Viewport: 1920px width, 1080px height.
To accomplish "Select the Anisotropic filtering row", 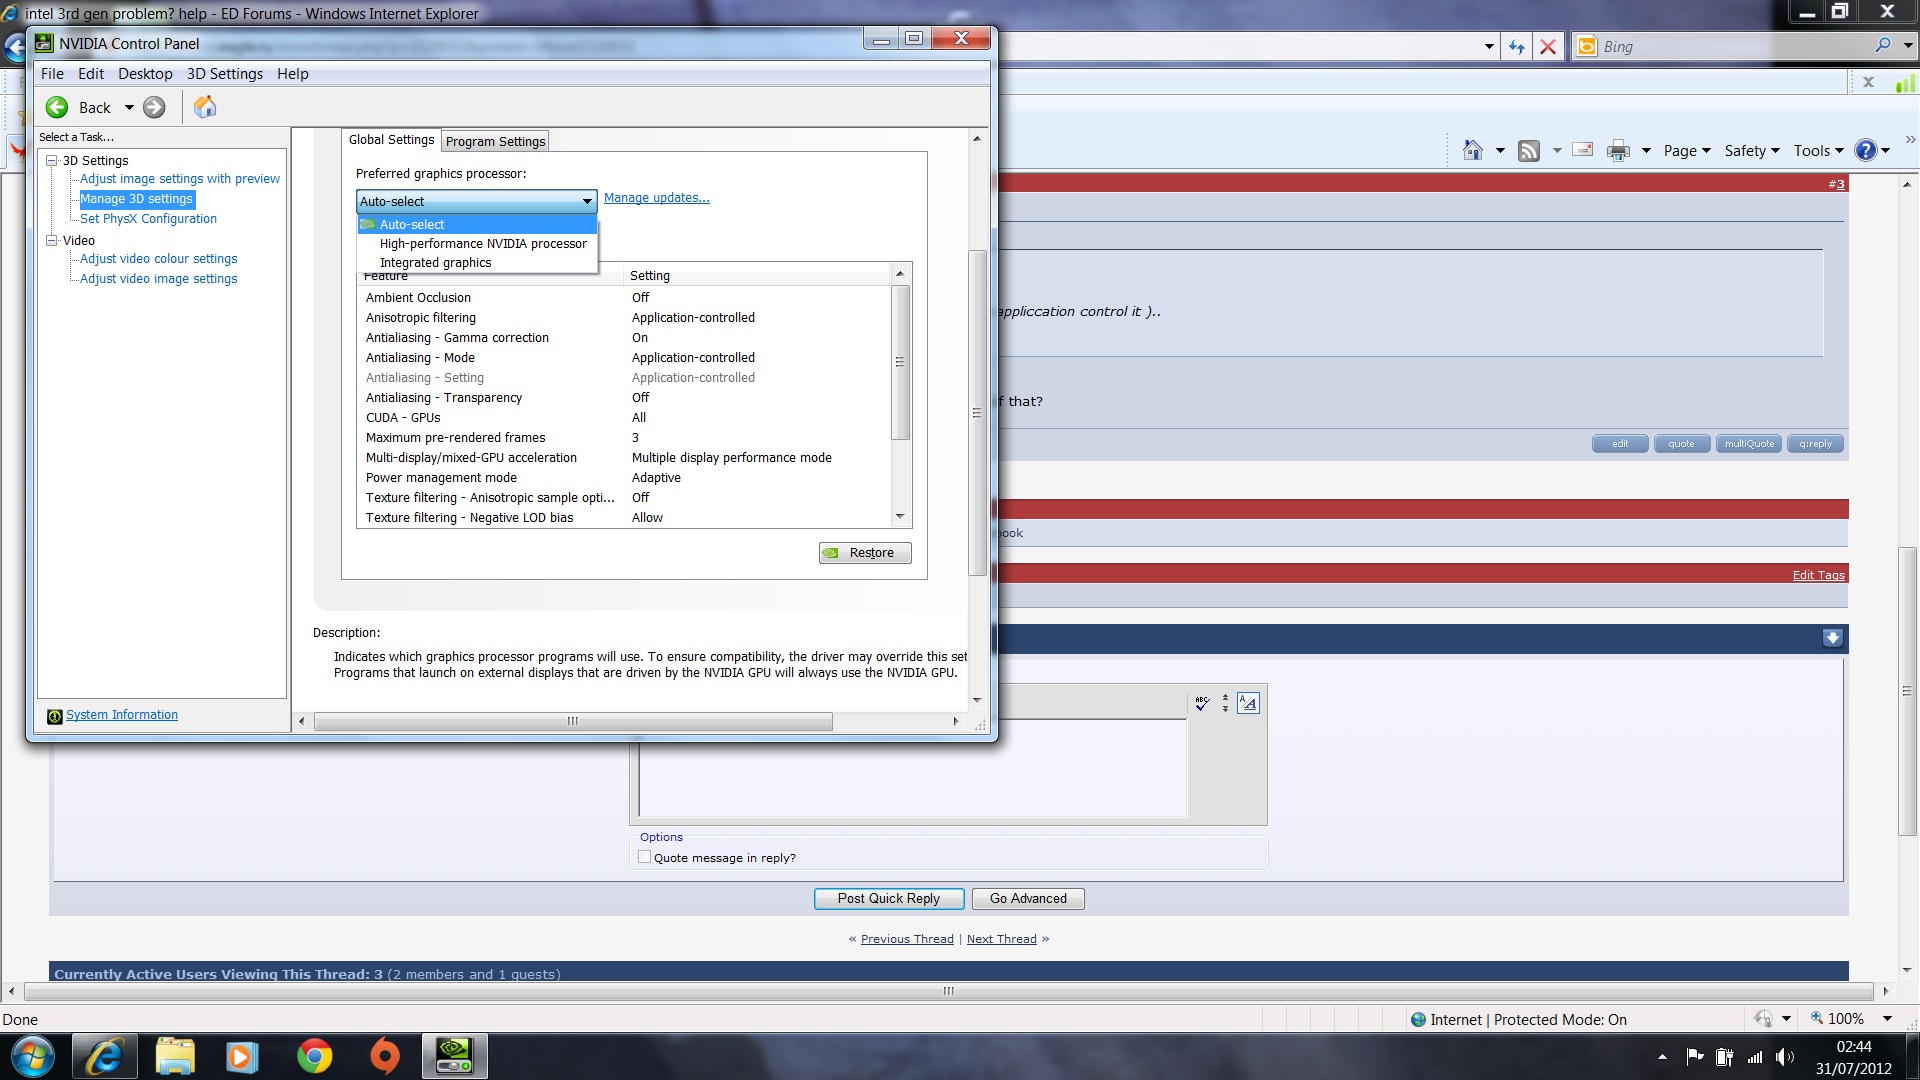I will coord(623,318).
